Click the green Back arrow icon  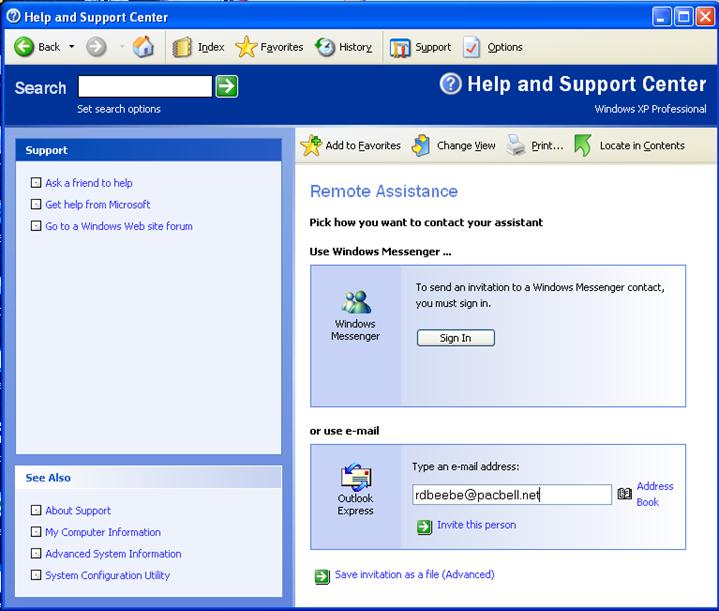pos(24,47)
